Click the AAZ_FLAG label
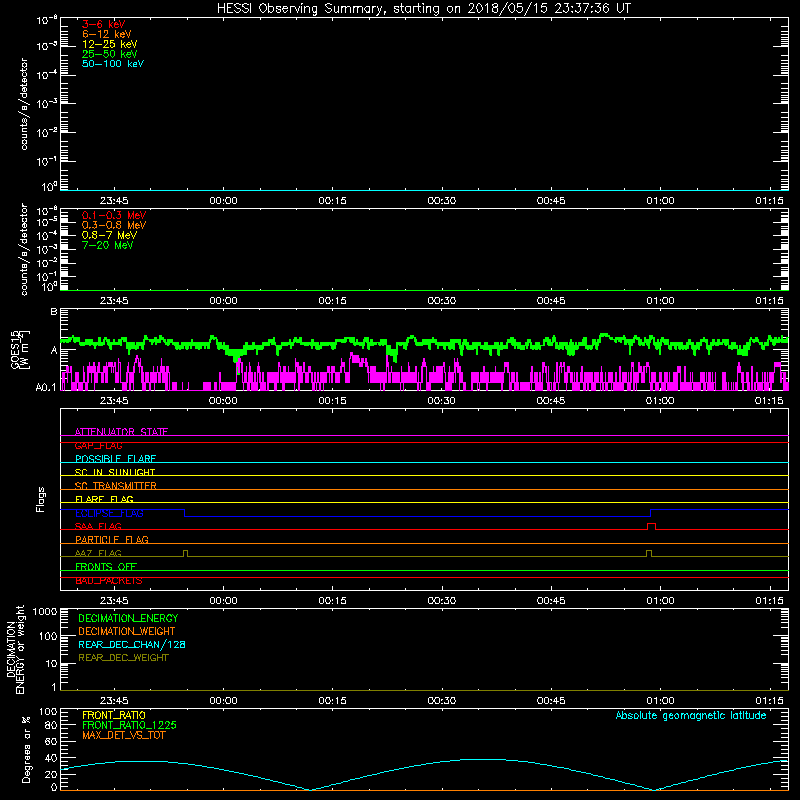This screenshot has width=800, height=800. coord(98,553)
